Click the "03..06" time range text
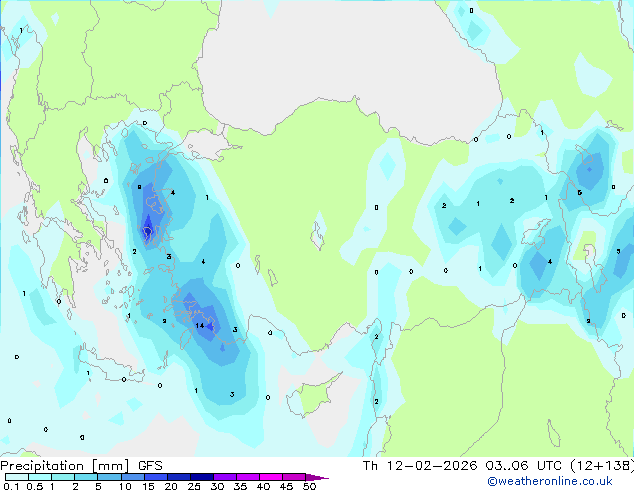 click(507, 466)
